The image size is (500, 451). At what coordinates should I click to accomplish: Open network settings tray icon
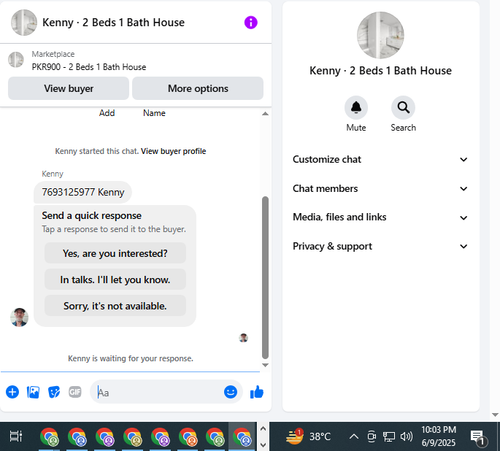389,436
